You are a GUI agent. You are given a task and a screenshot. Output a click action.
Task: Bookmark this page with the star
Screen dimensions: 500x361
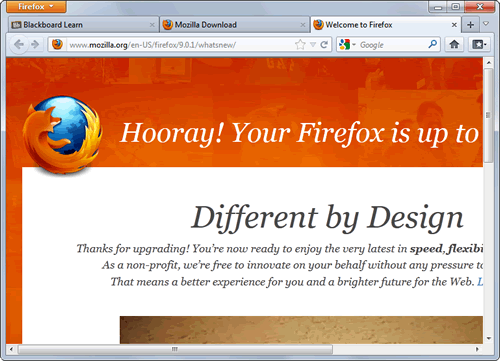(x=300, y=44)
